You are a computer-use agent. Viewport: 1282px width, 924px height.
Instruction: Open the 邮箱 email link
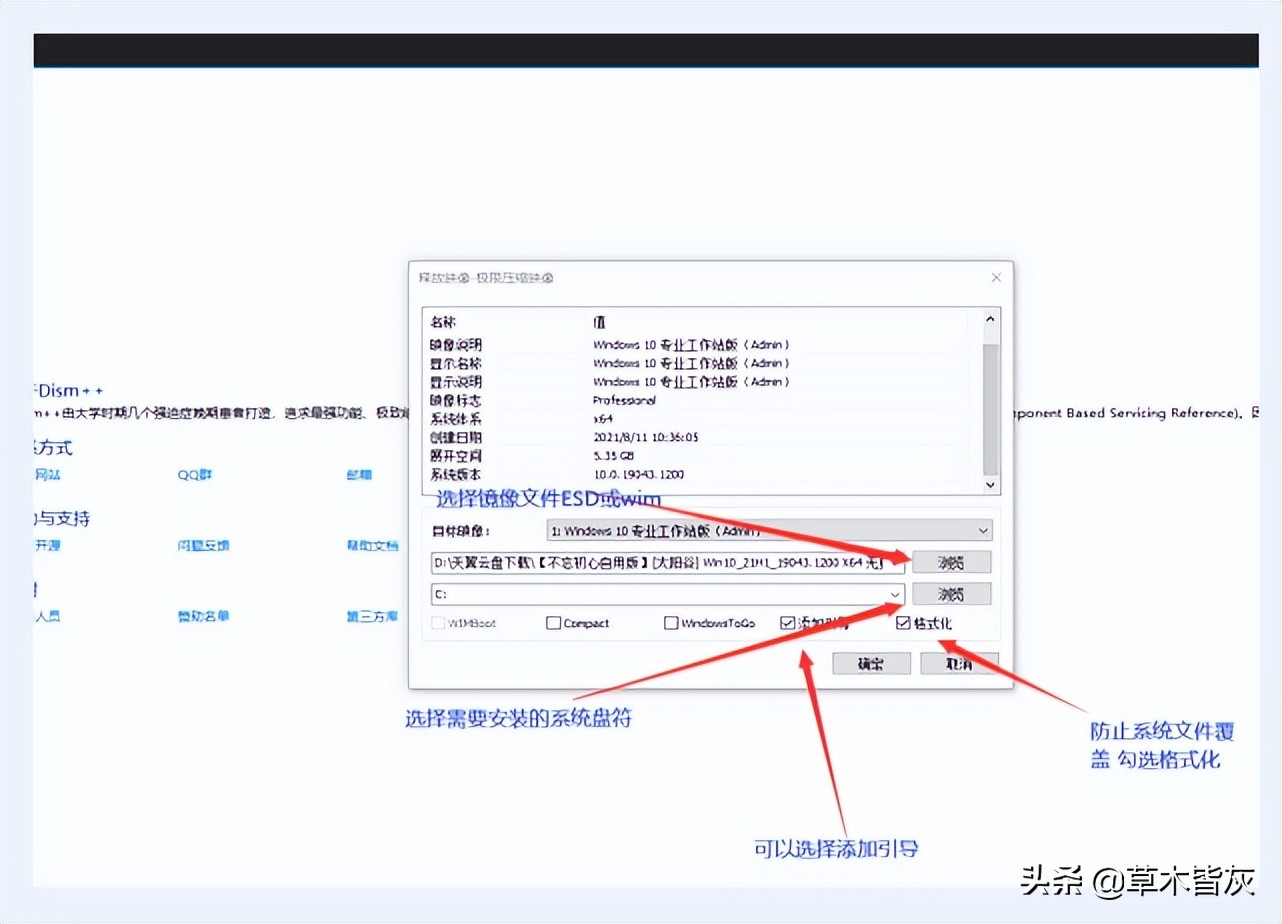click(x=358, y=475)
